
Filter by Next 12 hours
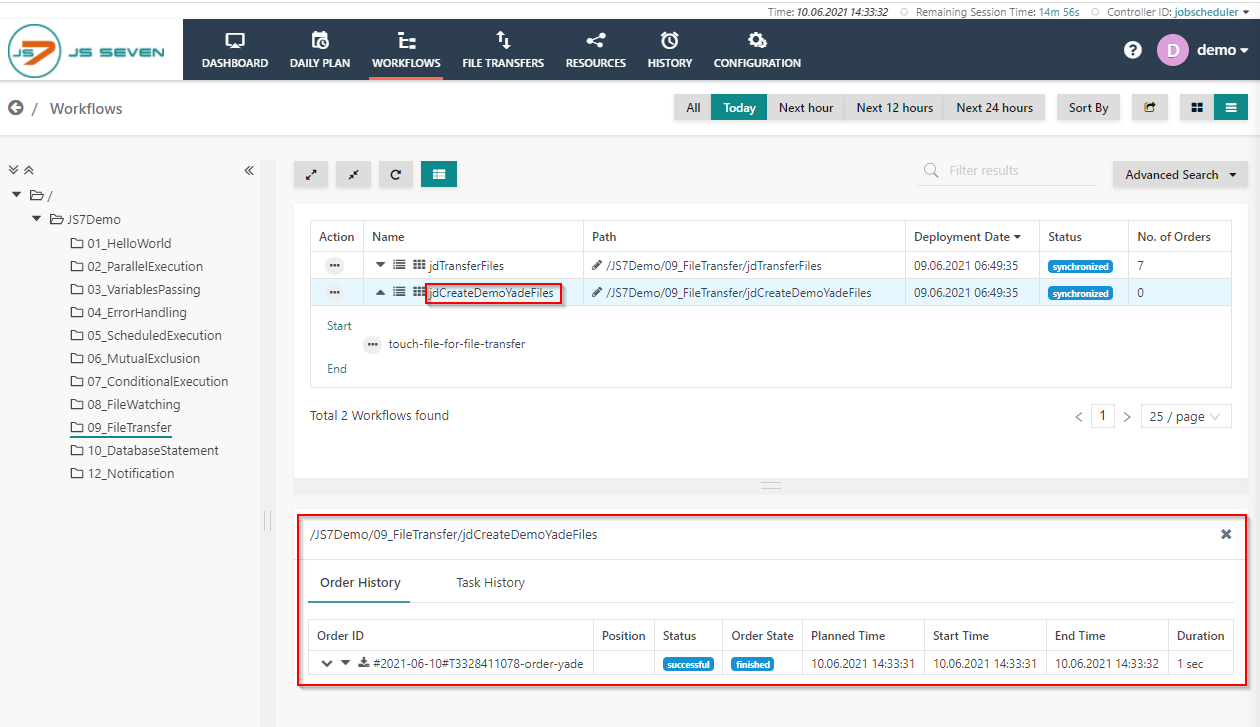point(894,107)
